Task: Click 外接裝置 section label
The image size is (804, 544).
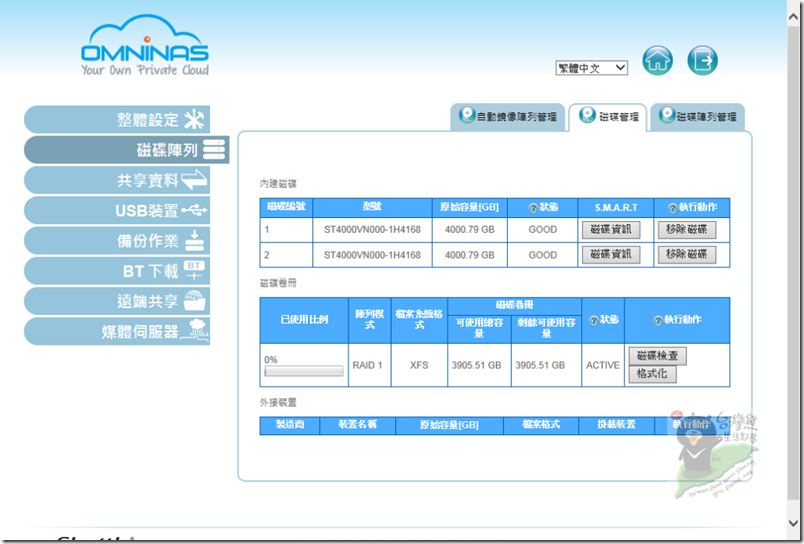Action: coord(278,402)
